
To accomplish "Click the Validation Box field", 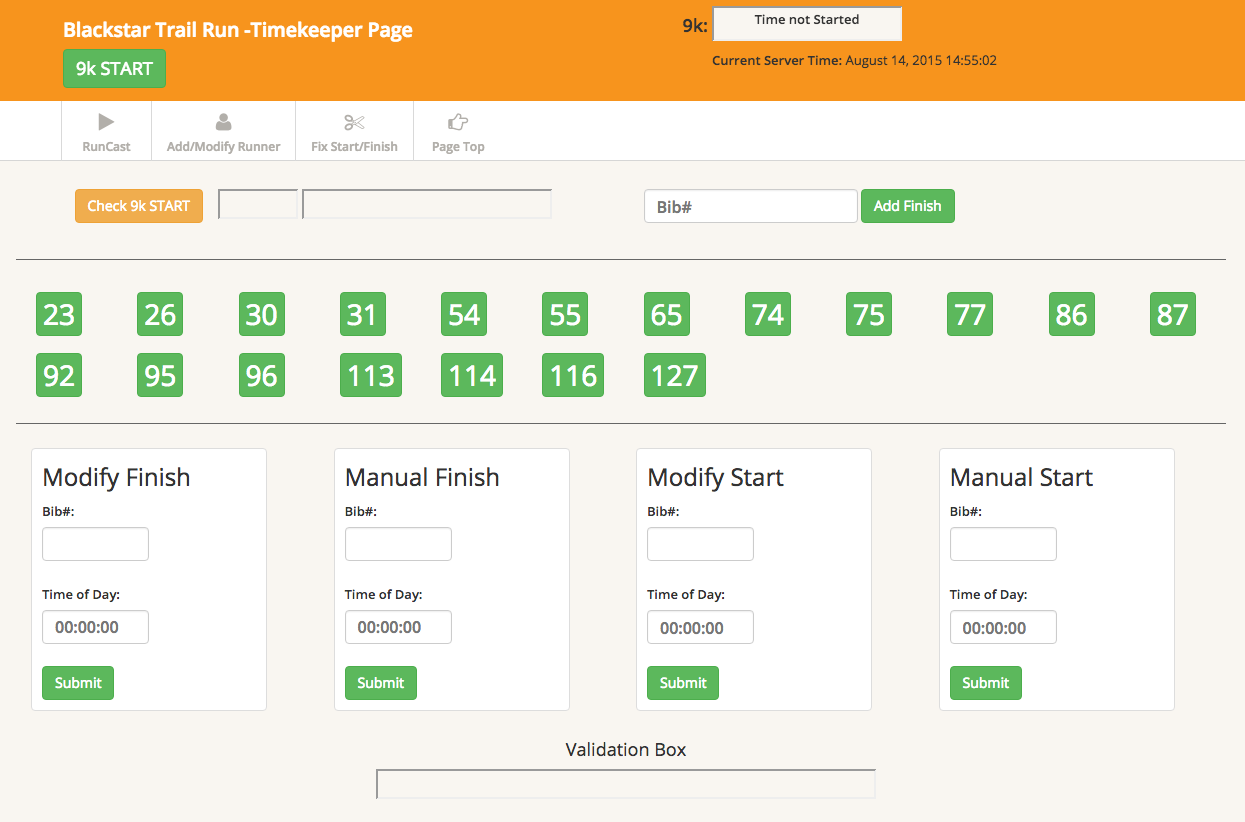I will (x=625, y=784).
